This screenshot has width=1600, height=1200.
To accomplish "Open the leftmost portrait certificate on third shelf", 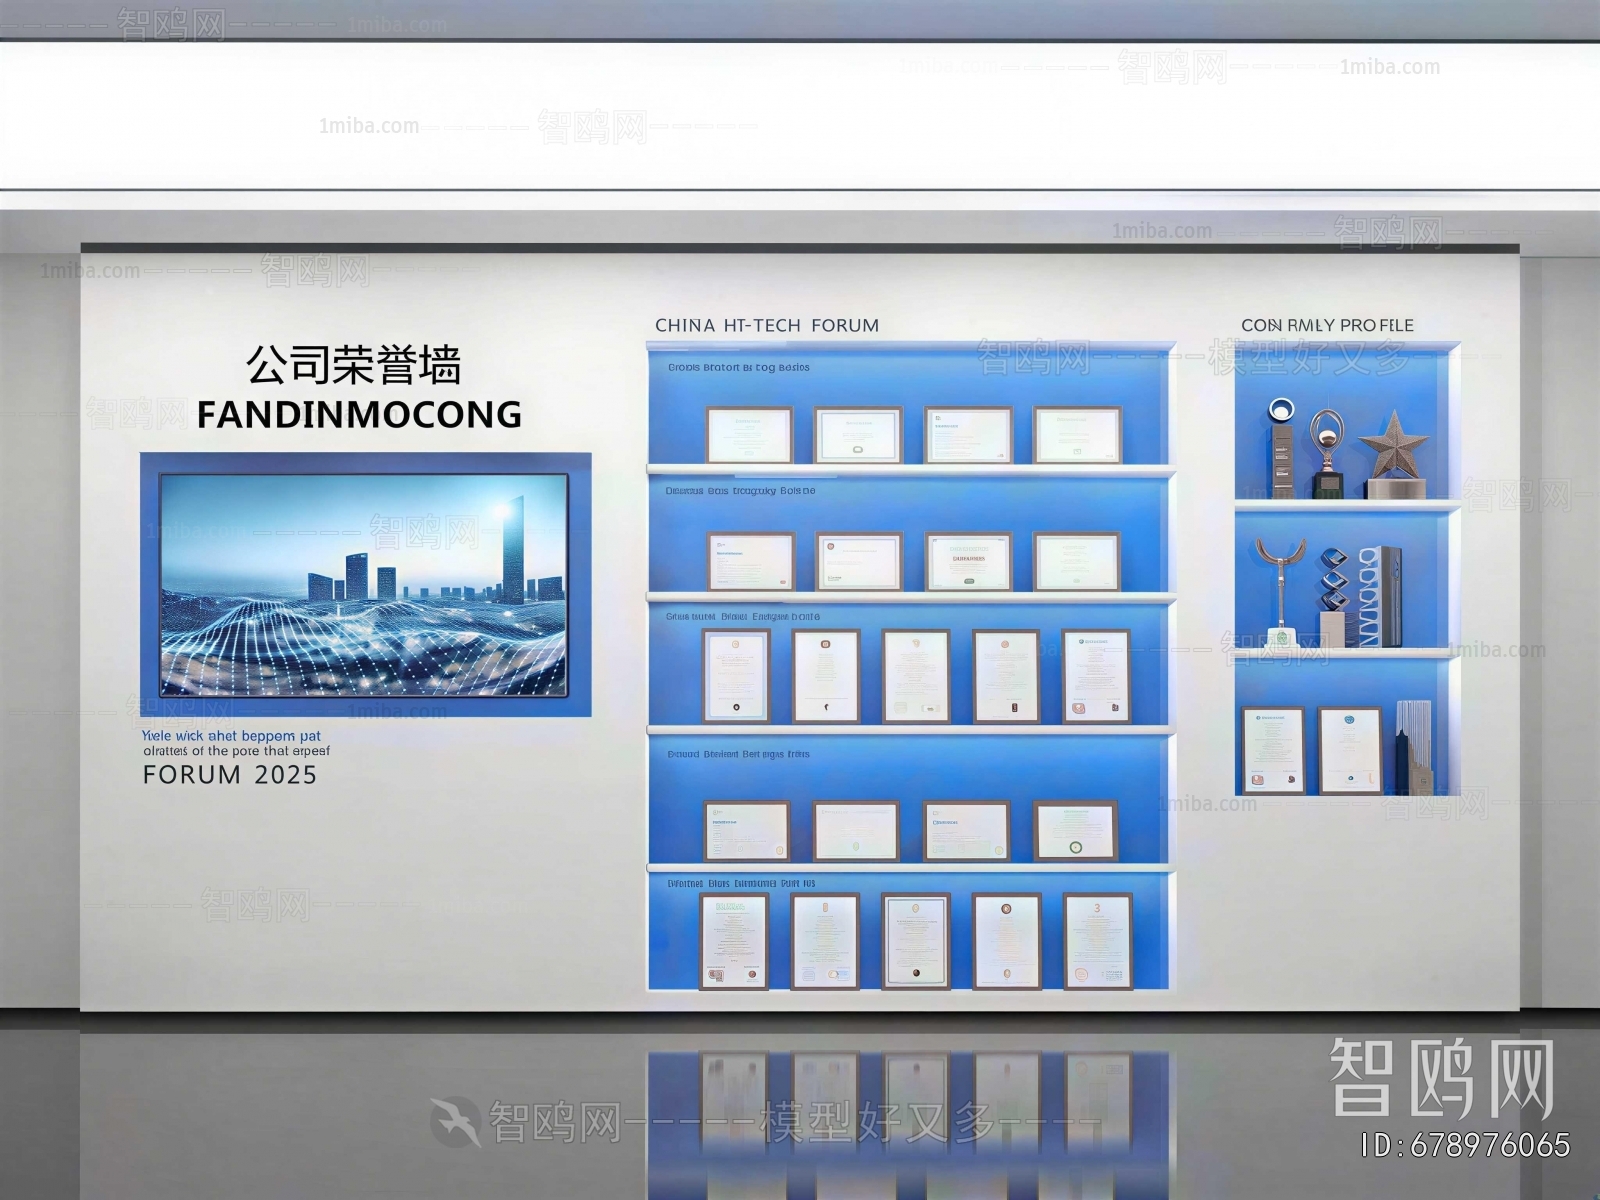I will click(737, 675).
